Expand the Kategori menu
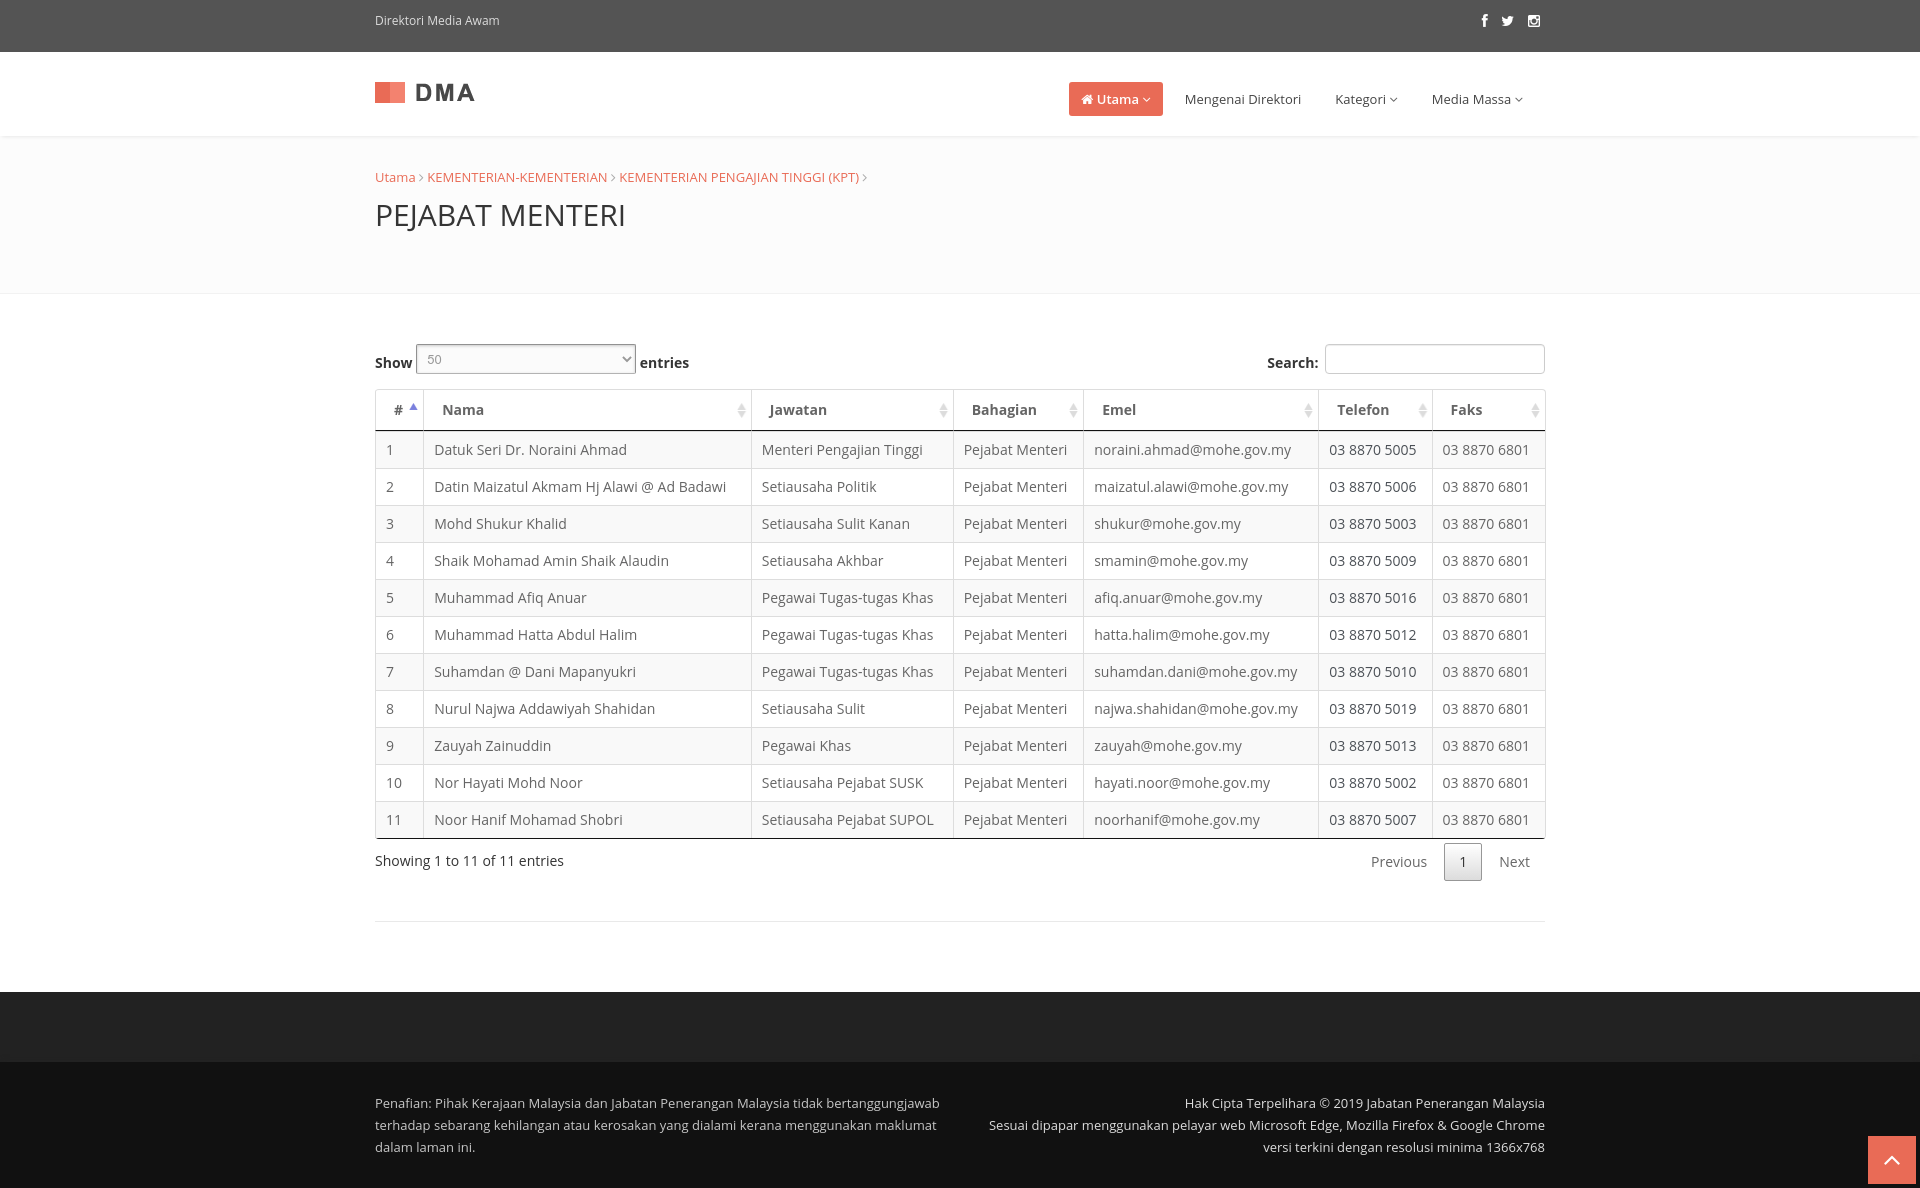Screen dimensions: 1920x1188 [1365, 99]
